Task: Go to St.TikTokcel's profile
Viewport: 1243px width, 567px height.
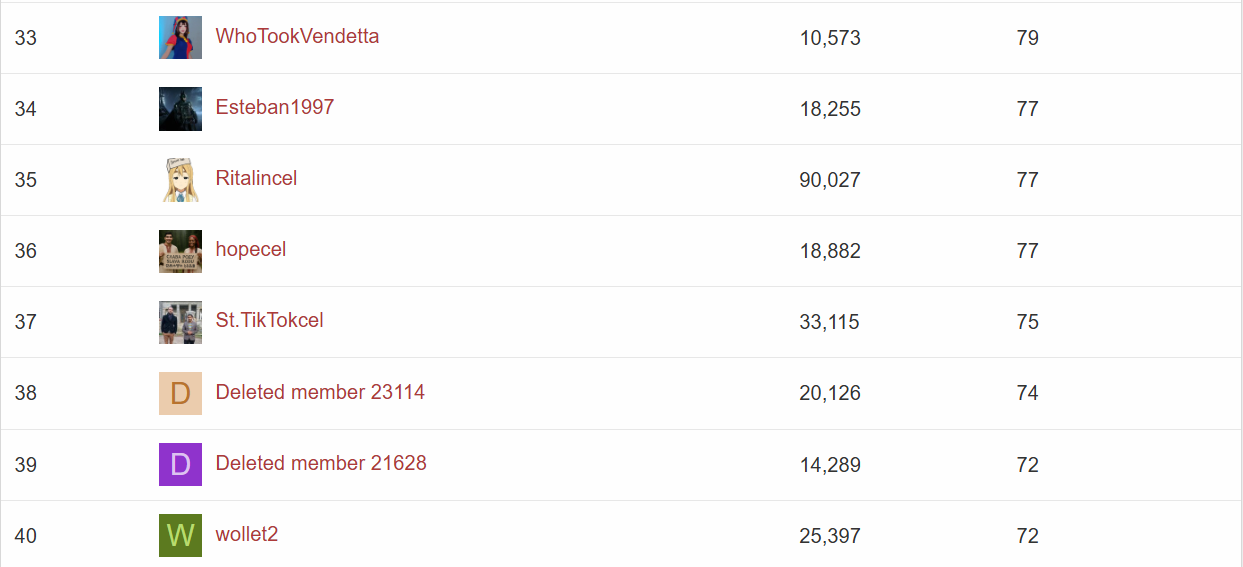Action: [270, 320]
